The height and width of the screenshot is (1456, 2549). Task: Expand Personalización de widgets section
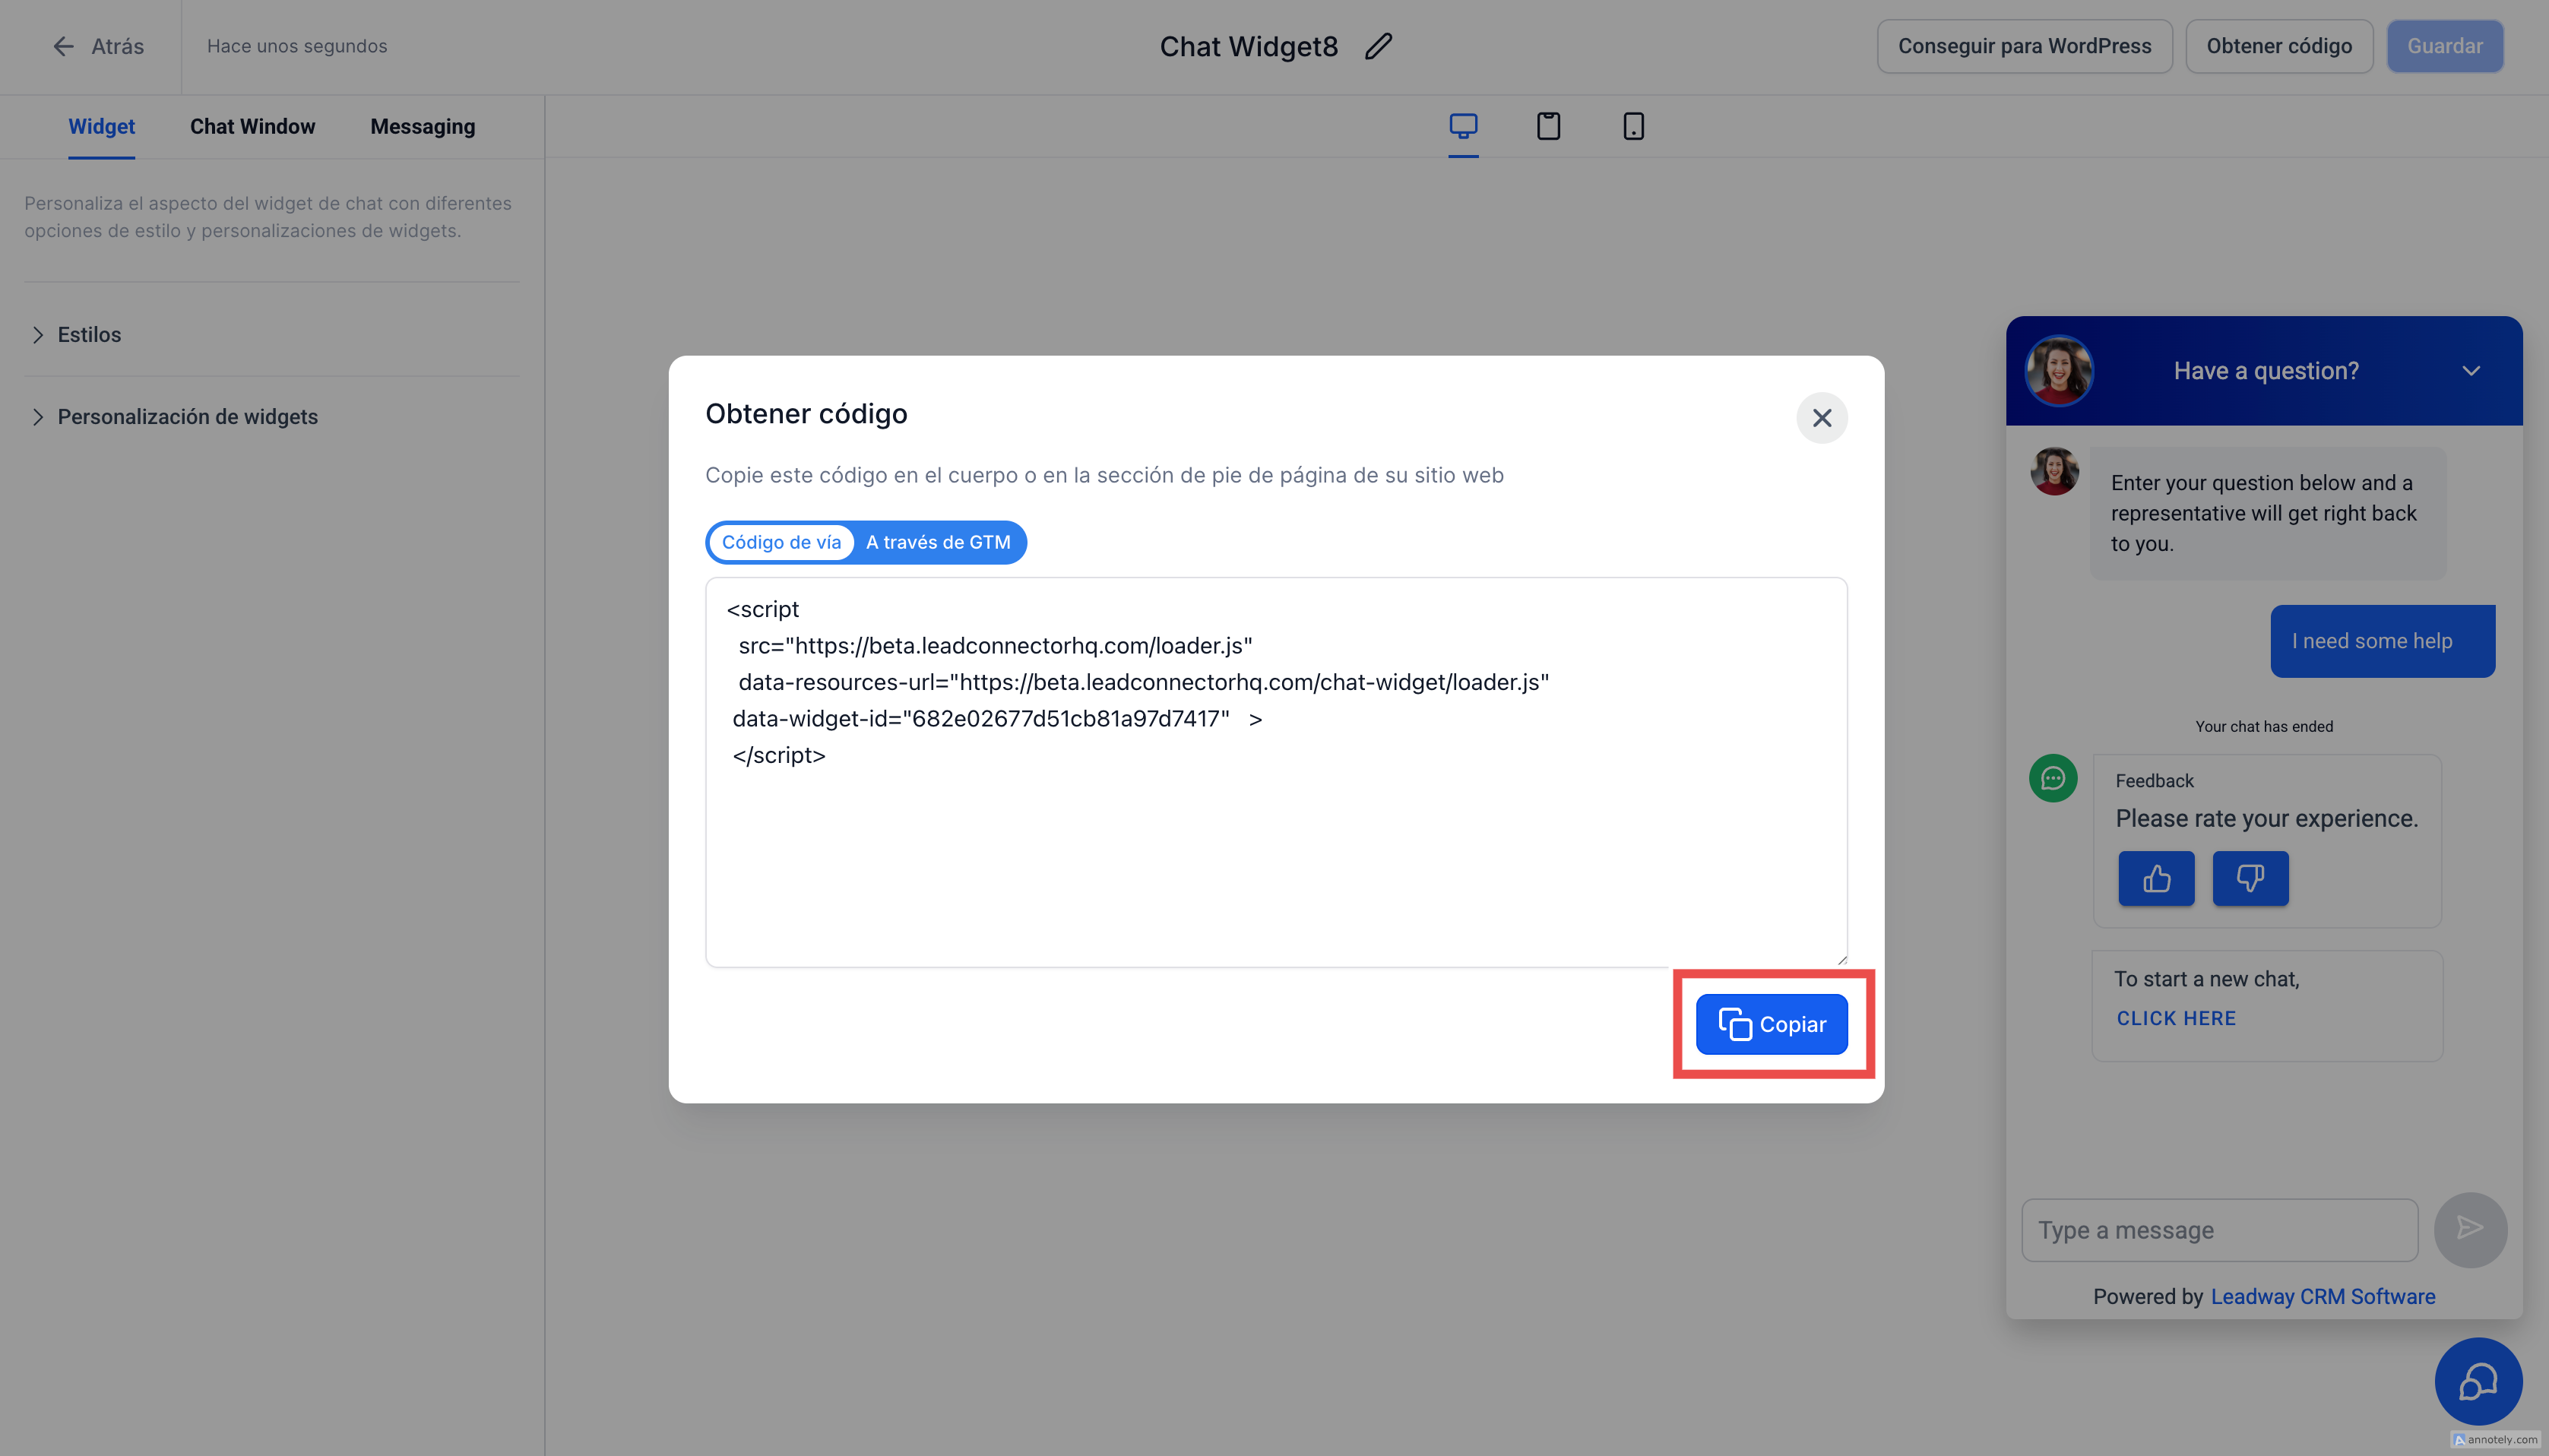tap(187, 417)
